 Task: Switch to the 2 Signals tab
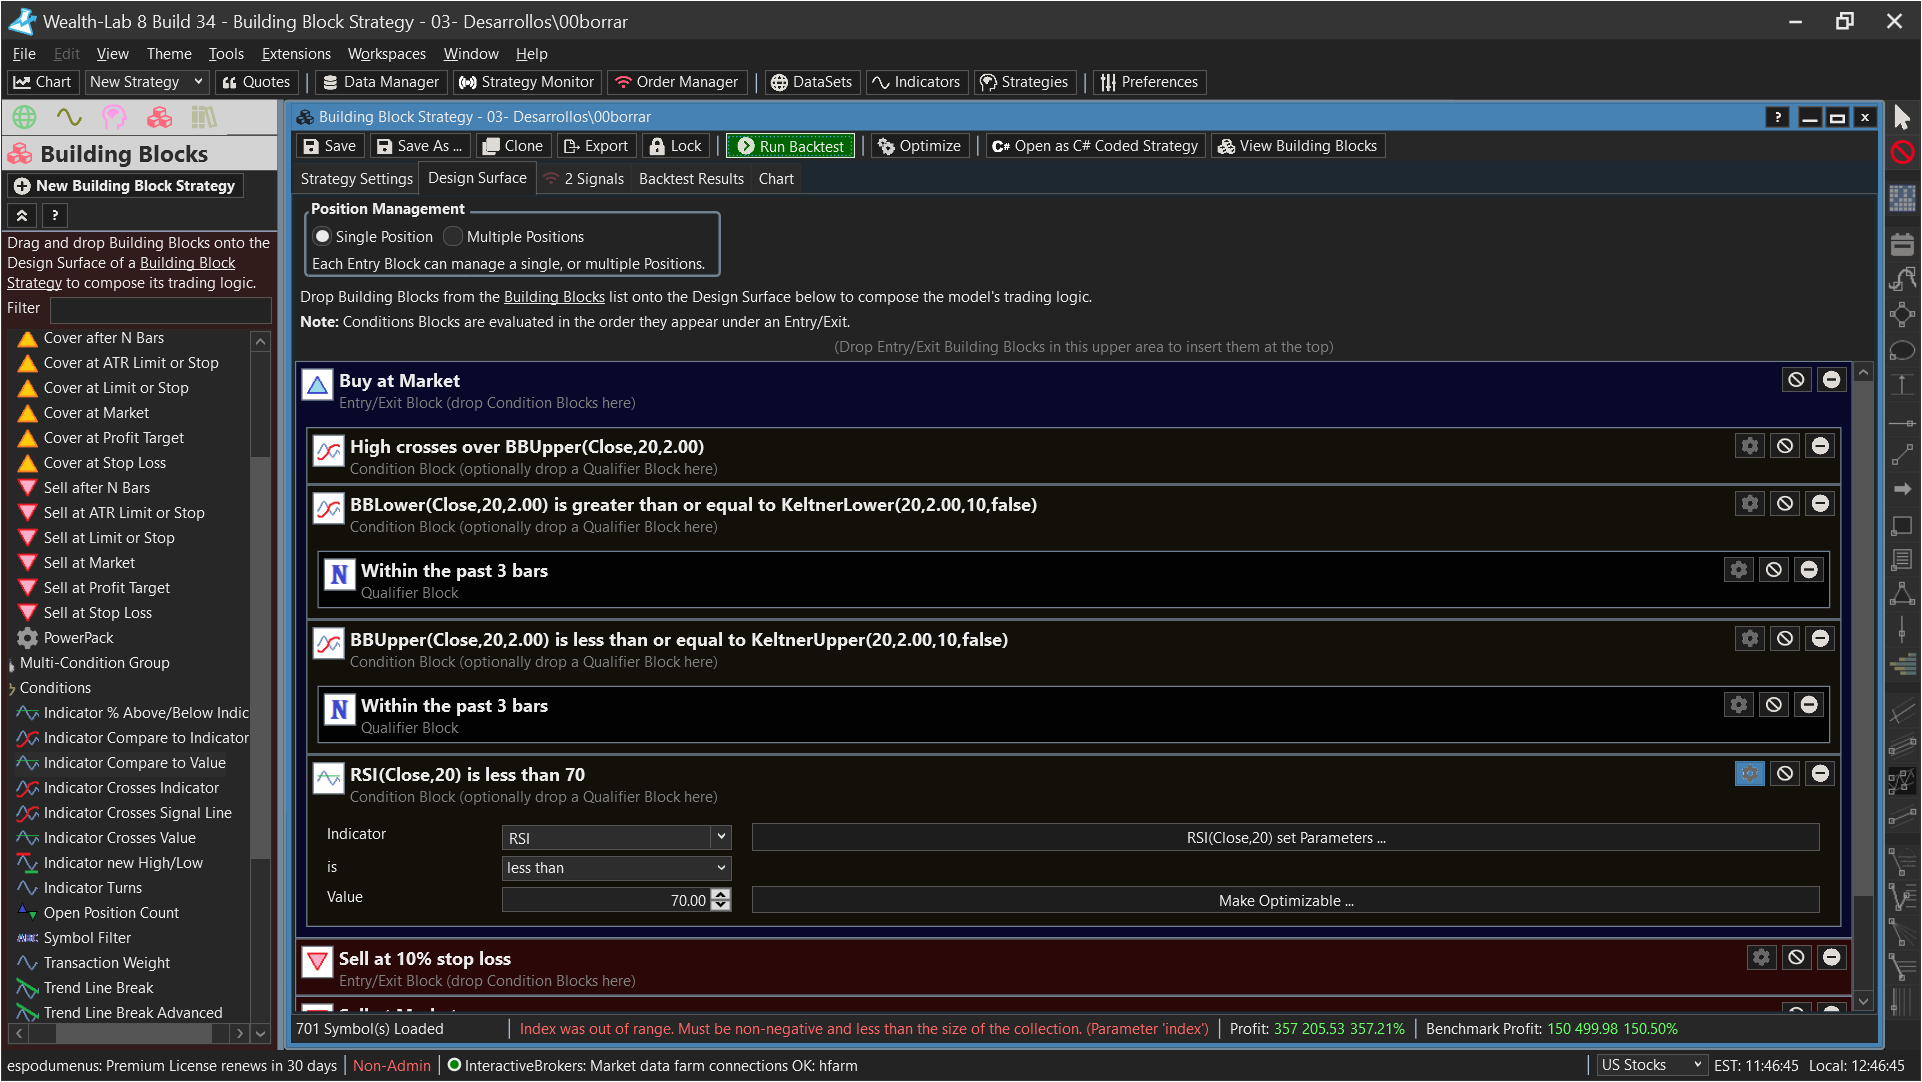tap(584, 179)
